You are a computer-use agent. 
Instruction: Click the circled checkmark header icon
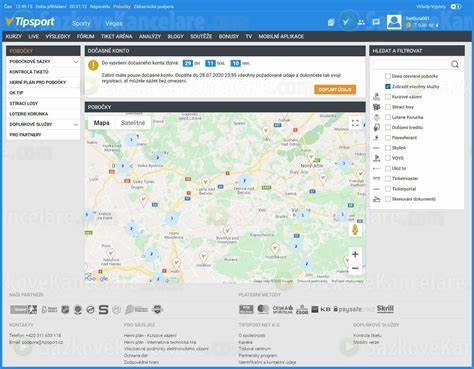(346, 22)
